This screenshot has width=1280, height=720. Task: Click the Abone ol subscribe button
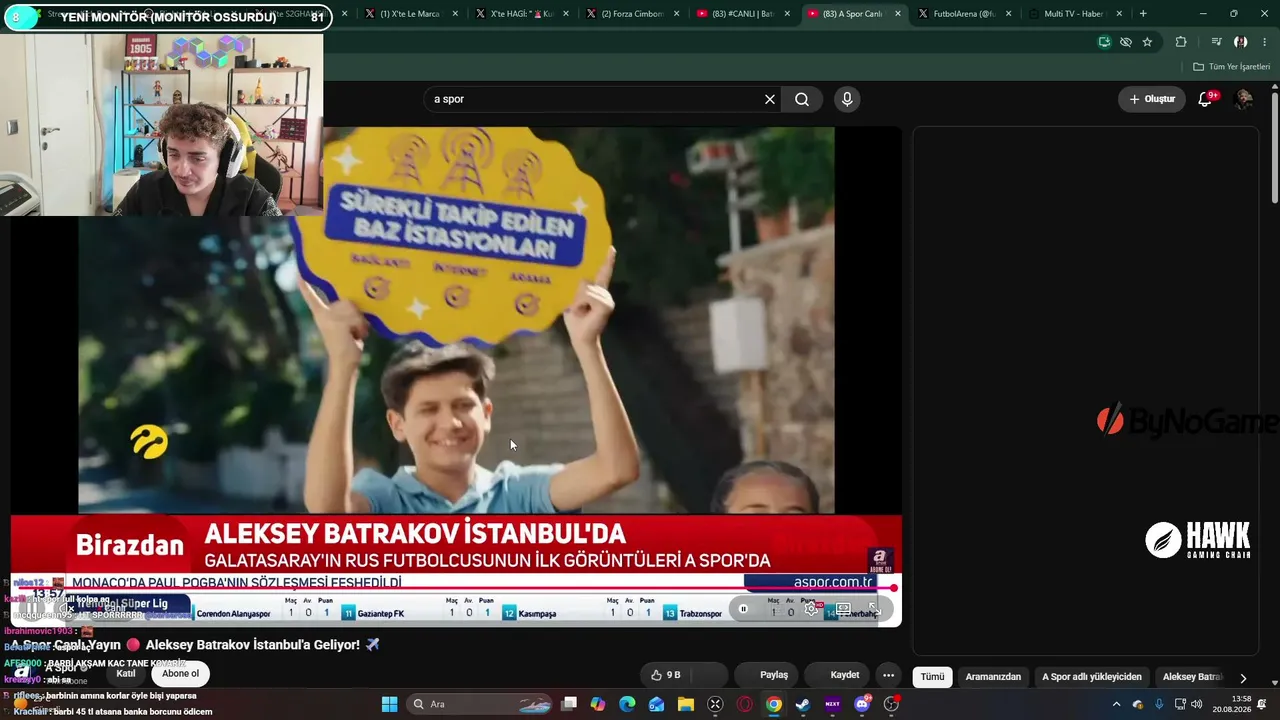tap(181, 674)
